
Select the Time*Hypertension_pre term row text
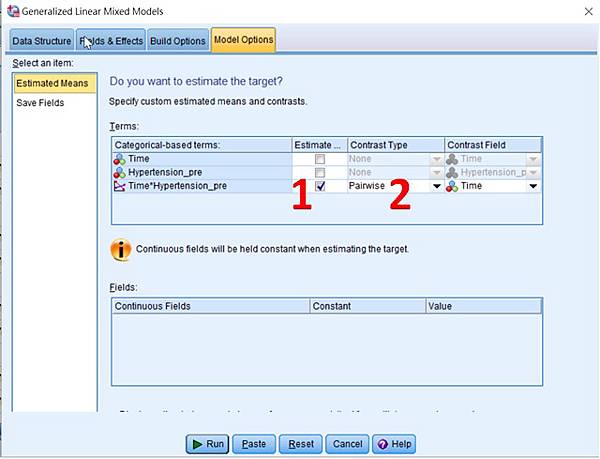pyautogui.click(x=178, y=186)
